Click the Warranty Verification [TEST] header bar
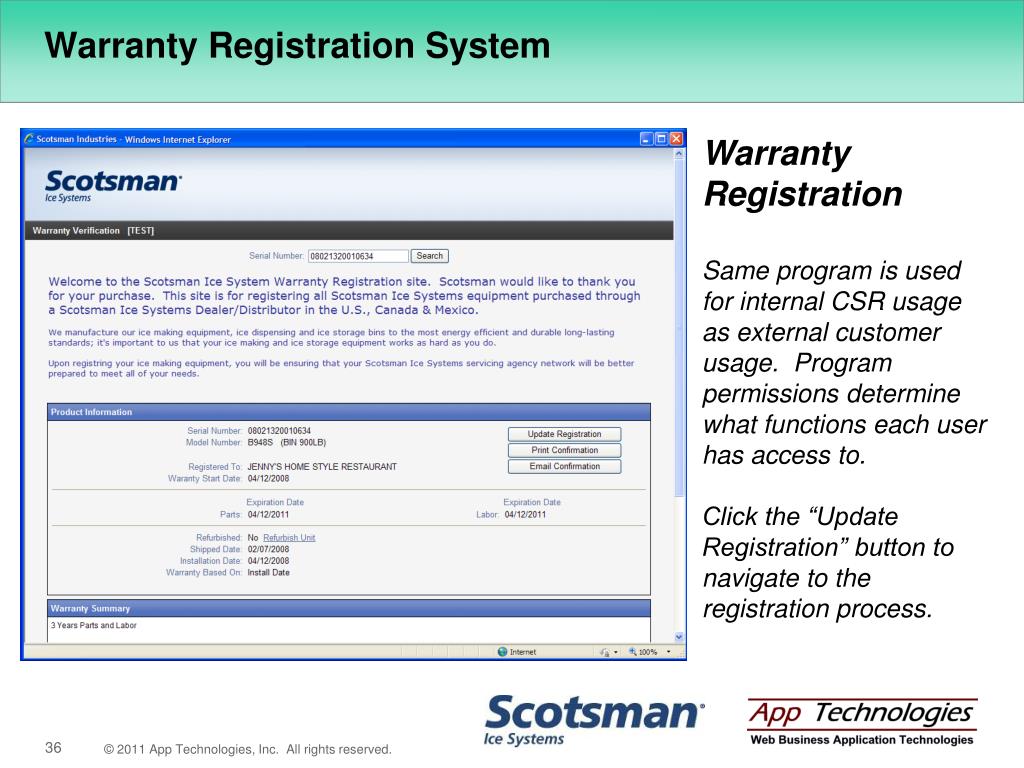The image size is (1024, 768). coord(349,231)
